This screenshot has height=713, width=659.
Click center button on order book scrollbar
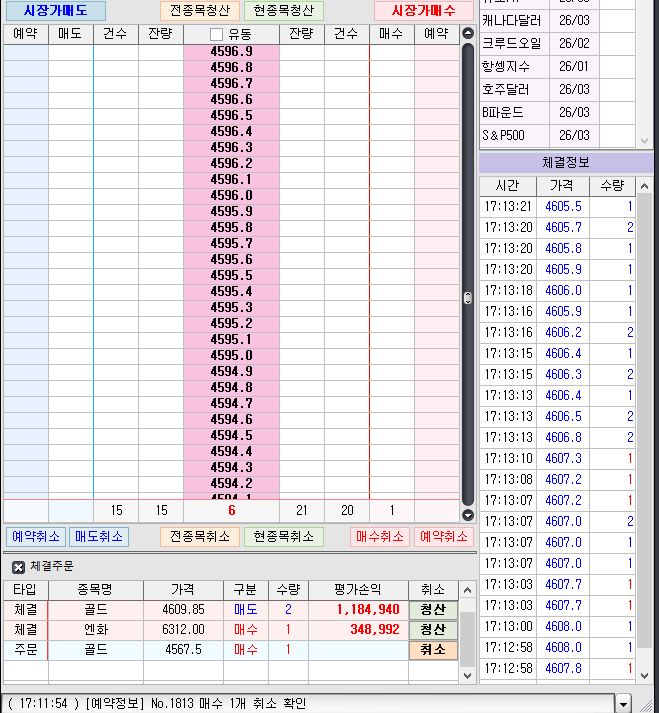pyautogui.click(x=467, y=297)
